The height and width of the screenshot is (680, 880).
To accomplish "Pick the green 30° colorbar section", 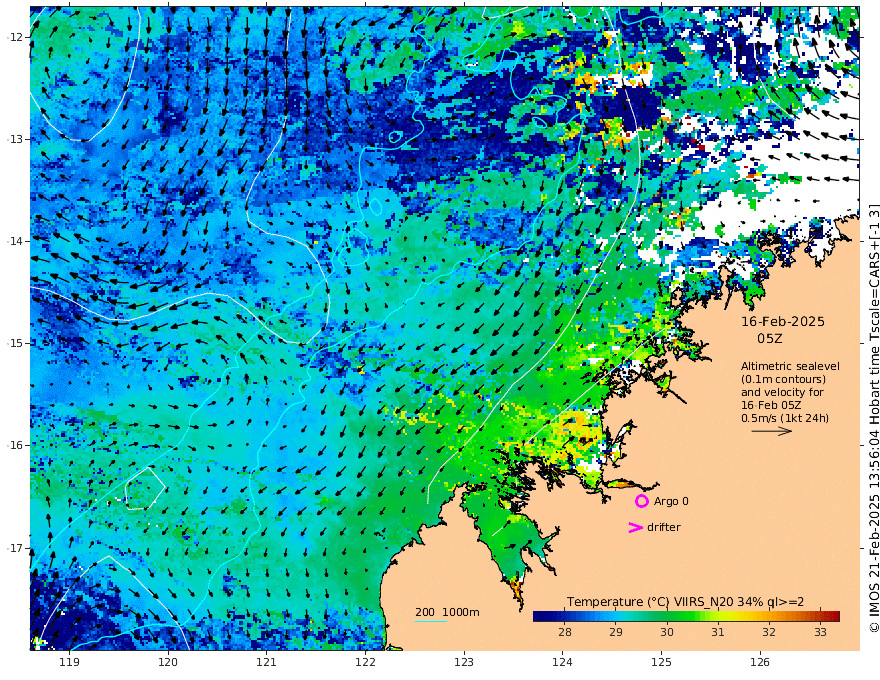I will [667, 617].
